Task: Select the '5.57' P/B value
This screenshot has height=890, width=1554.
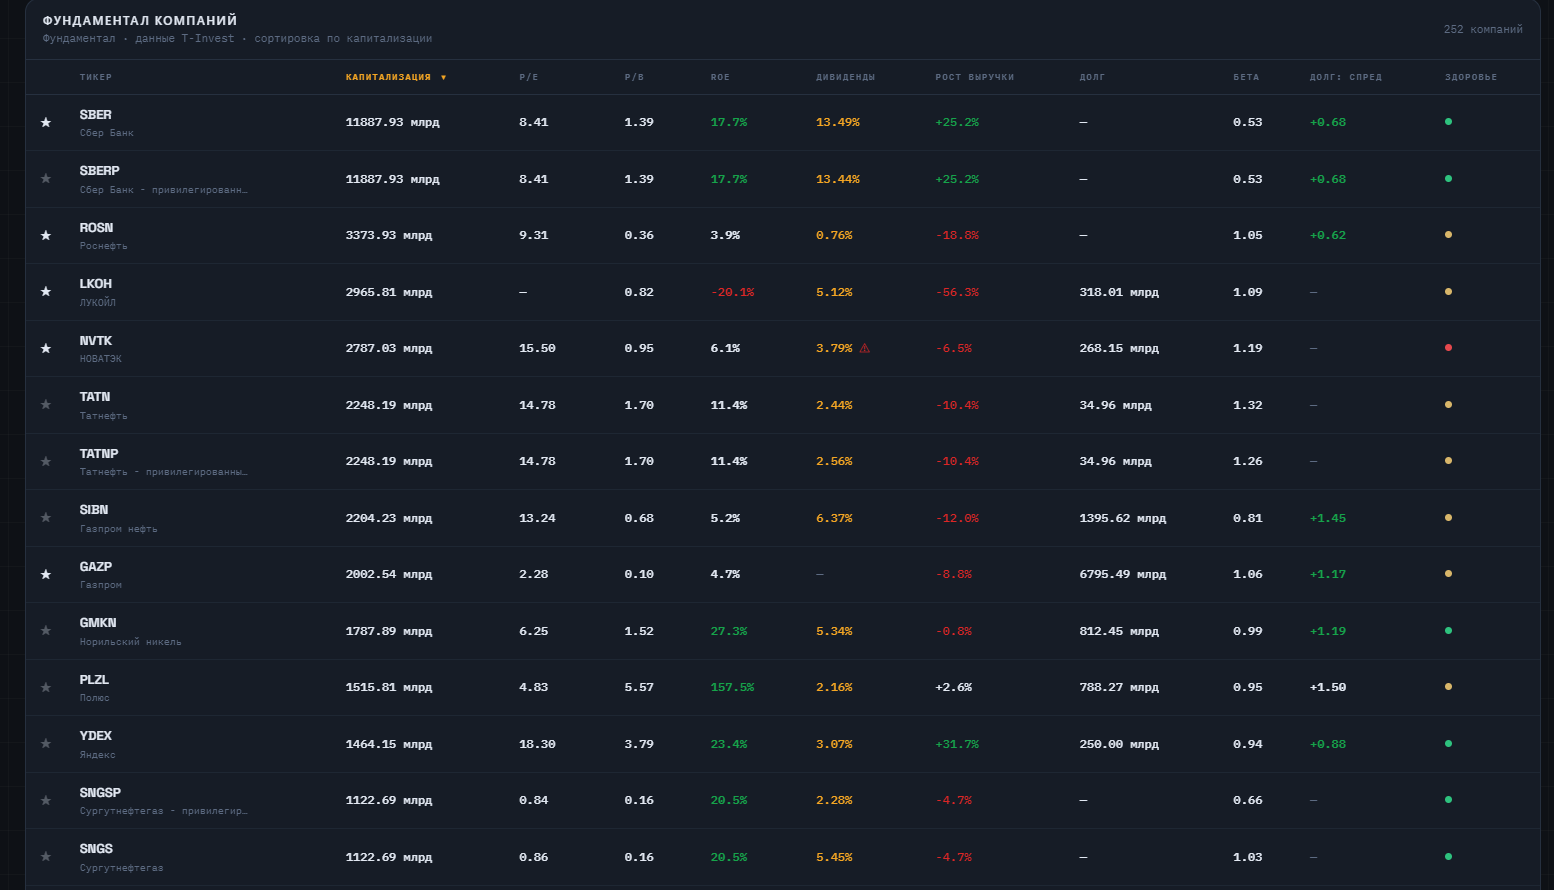Action: point(639,687)
